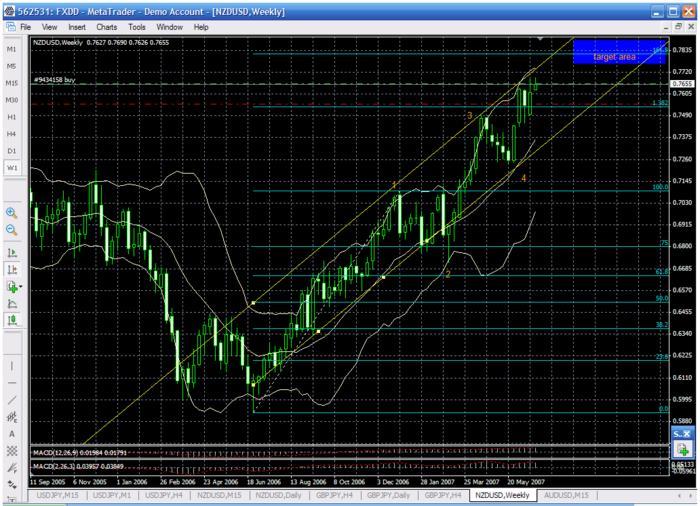The image size is (700, 506).
Task: Select the horizontal line drawing tool
Action: (11, 383)
